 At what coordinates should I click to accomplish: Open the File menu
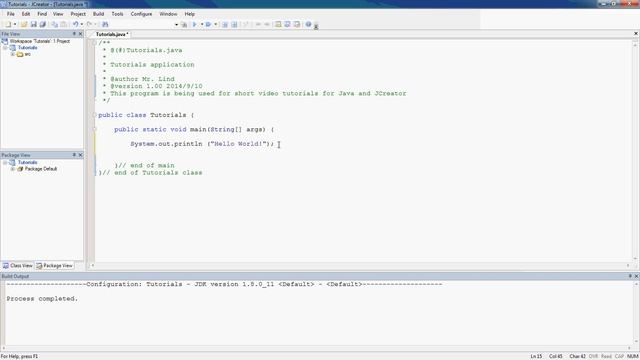click(x=11, y=14)
